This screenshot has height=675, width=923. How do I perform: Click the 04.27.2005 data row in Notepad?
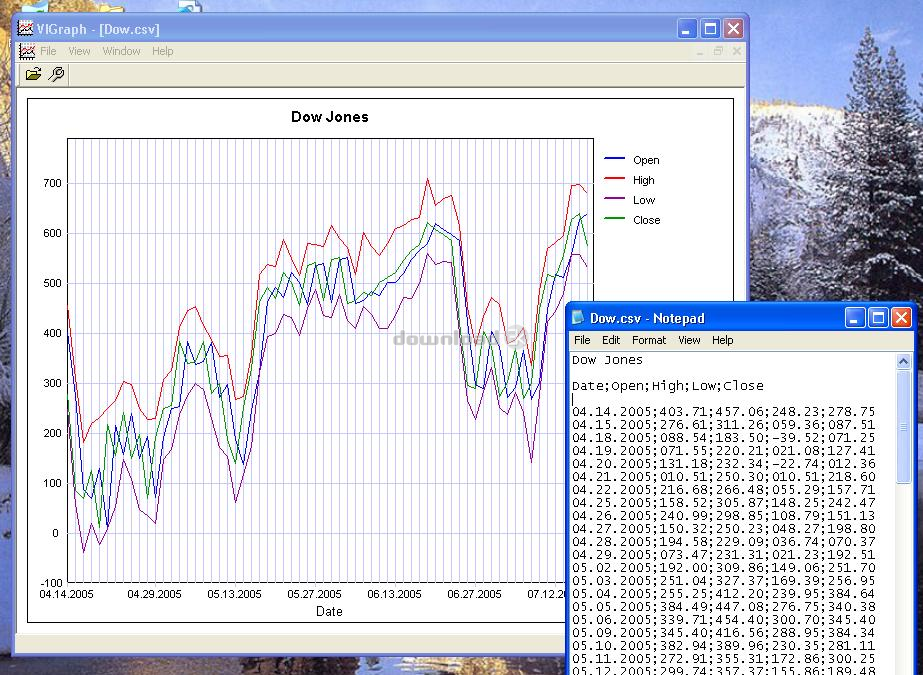(723, 528)
